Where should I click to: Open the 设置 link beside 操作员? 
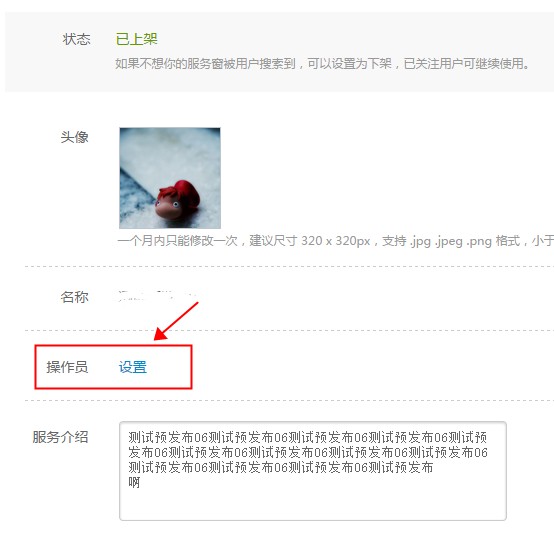[132, 367]
